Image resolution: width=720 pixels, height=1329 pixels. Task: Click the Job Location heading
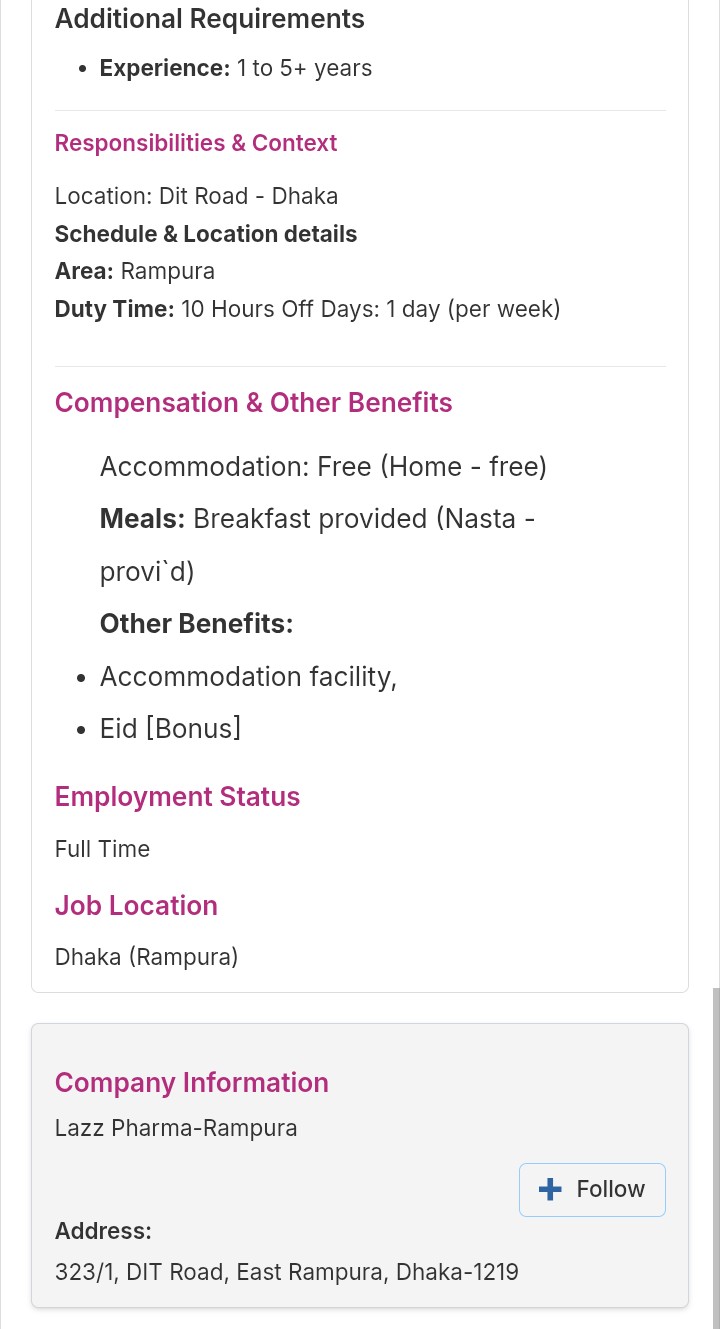tap(136, 905)
